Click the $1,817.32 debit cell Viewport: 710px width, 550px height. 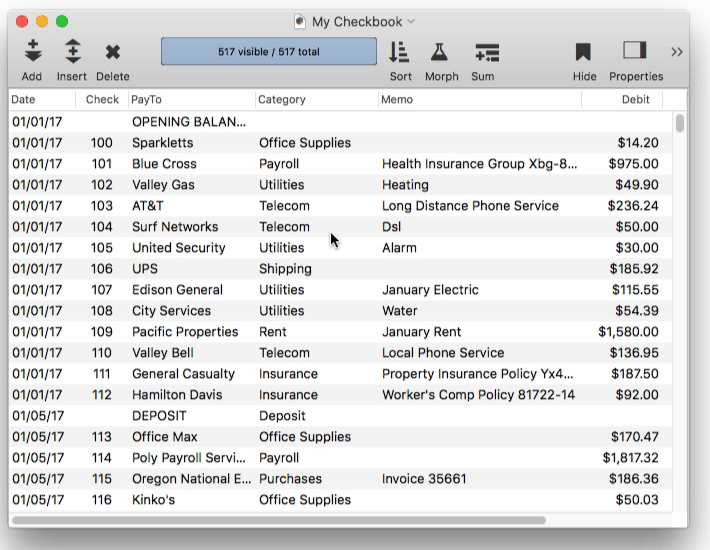tap(630, 458)
